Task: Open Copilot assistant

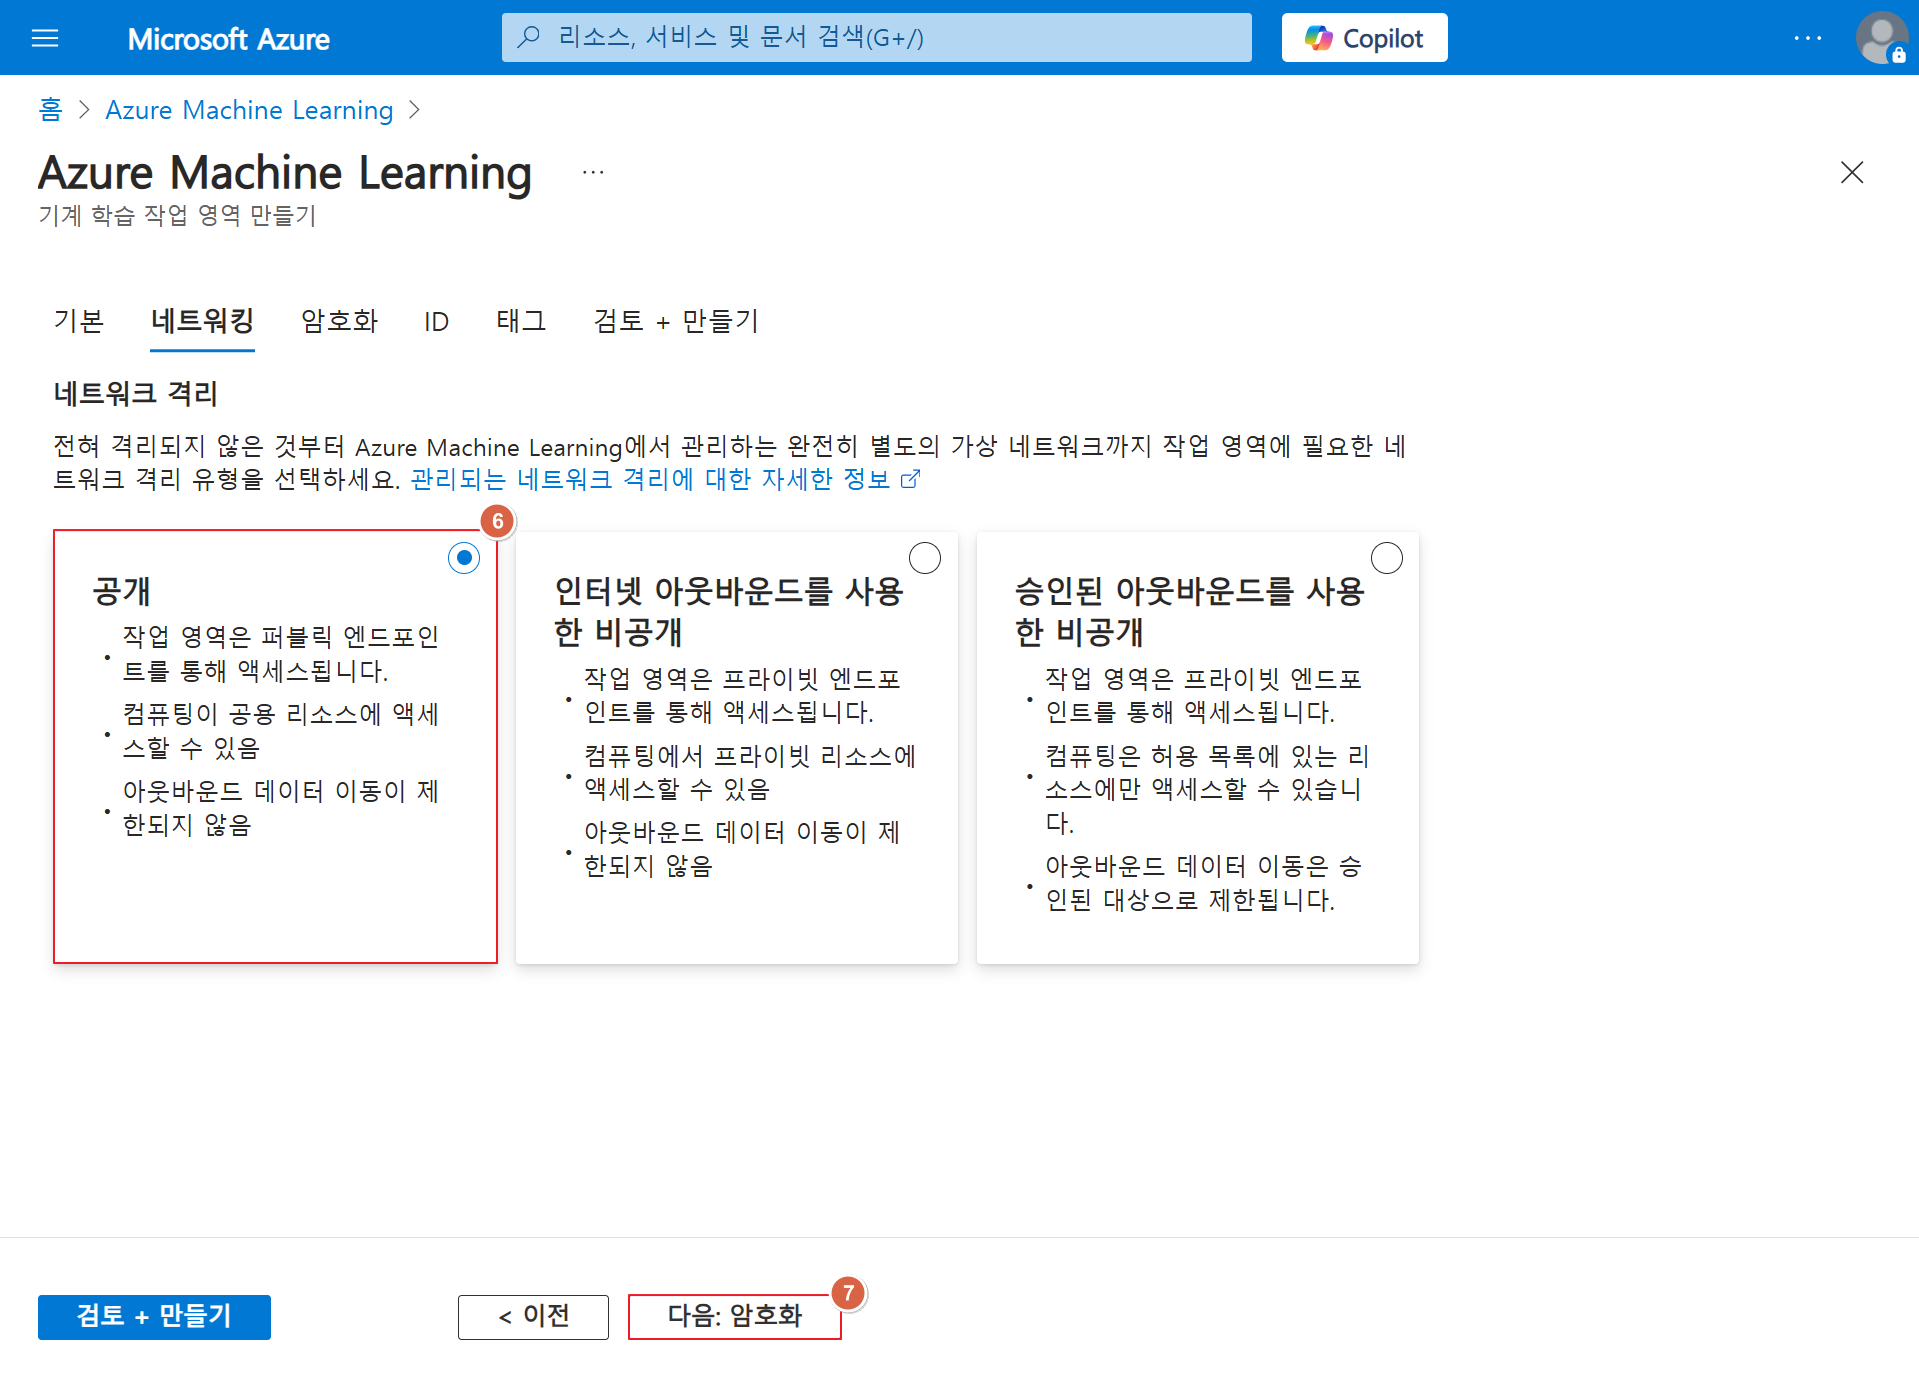Action: tap(1364, 38)
